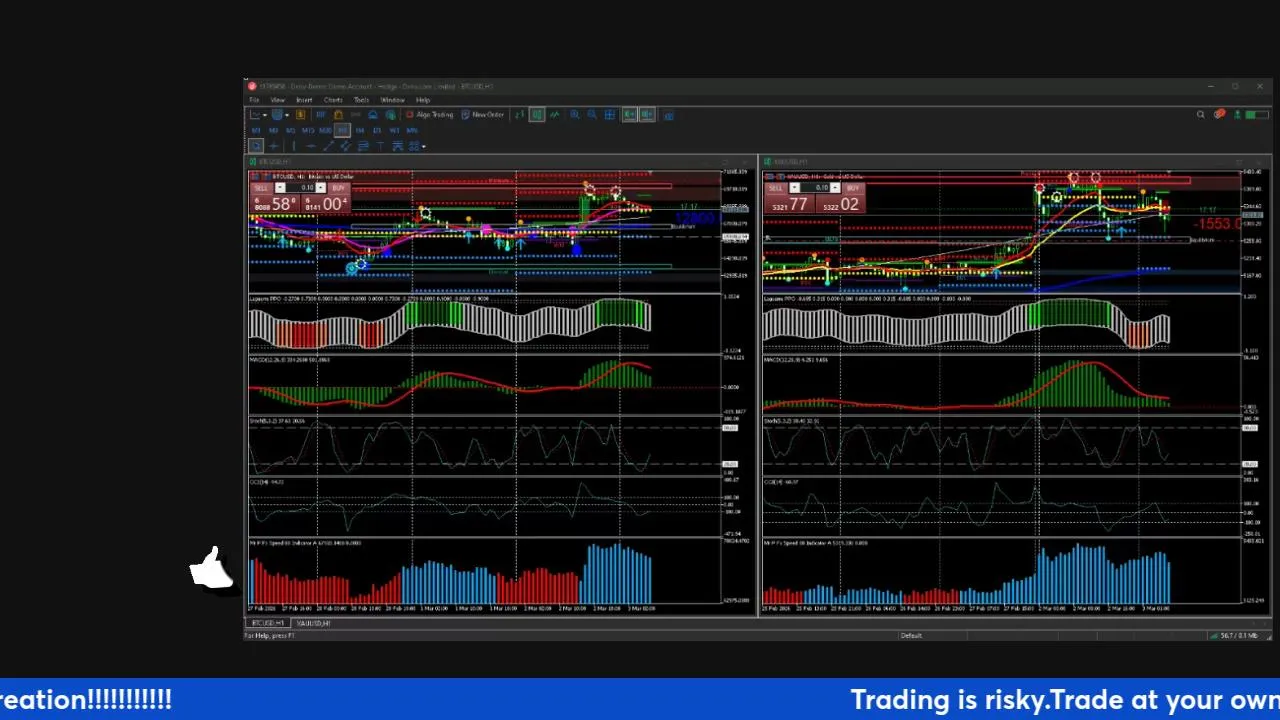Zoom in on the chart

point(574,115)
